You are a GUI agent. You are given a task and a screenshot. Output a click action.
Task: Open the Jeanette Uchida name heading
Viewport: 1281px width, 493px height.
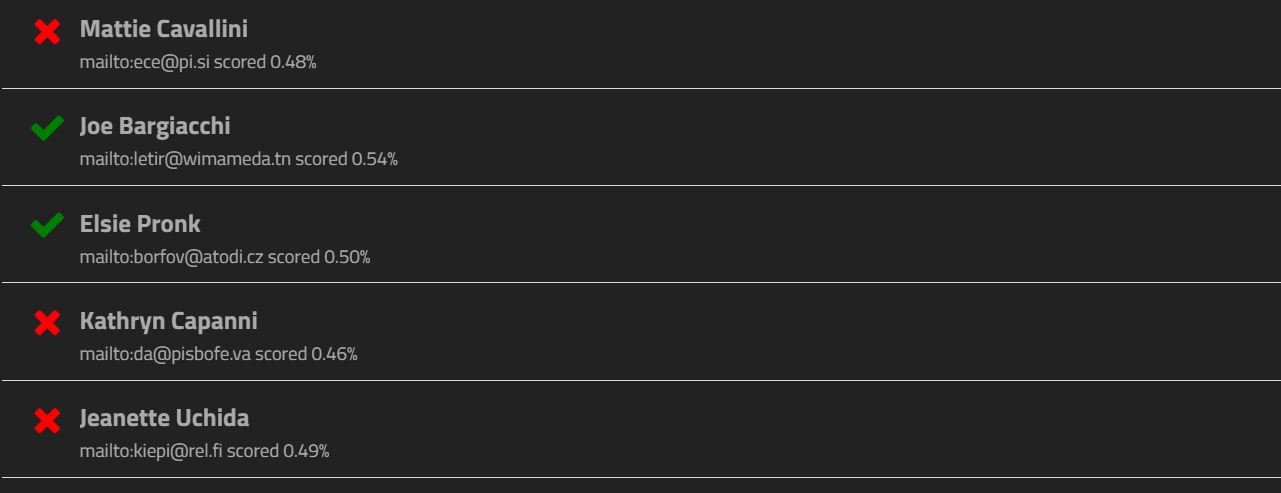point(165,417)
